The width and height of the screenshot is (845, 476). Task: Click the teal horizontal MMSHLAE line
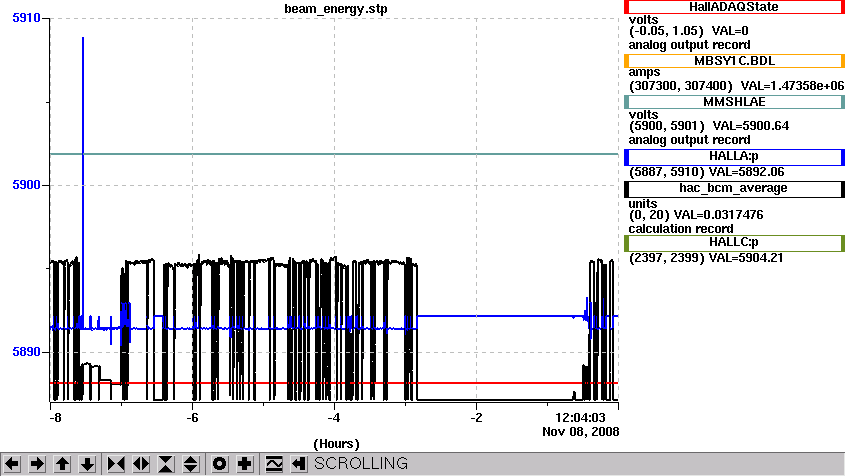pyautogui.click(x=334, y=154)
